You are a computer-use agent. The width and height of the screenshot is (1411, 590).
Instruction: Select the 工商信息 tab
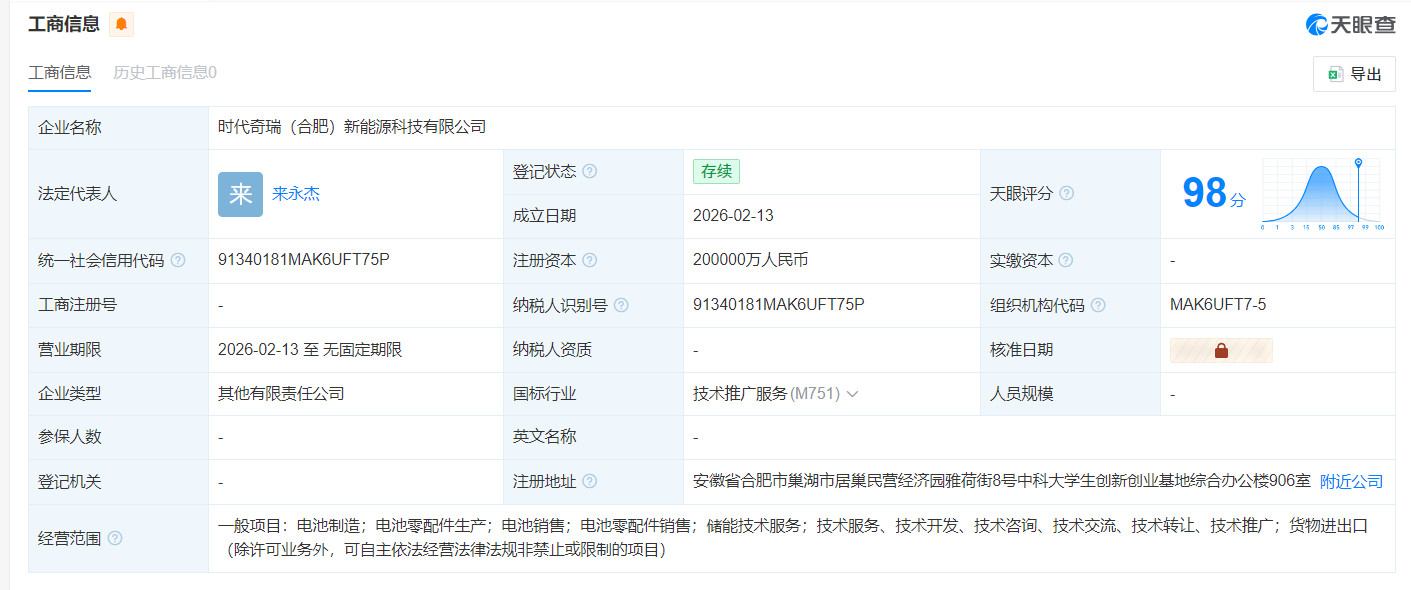[59, 73]
